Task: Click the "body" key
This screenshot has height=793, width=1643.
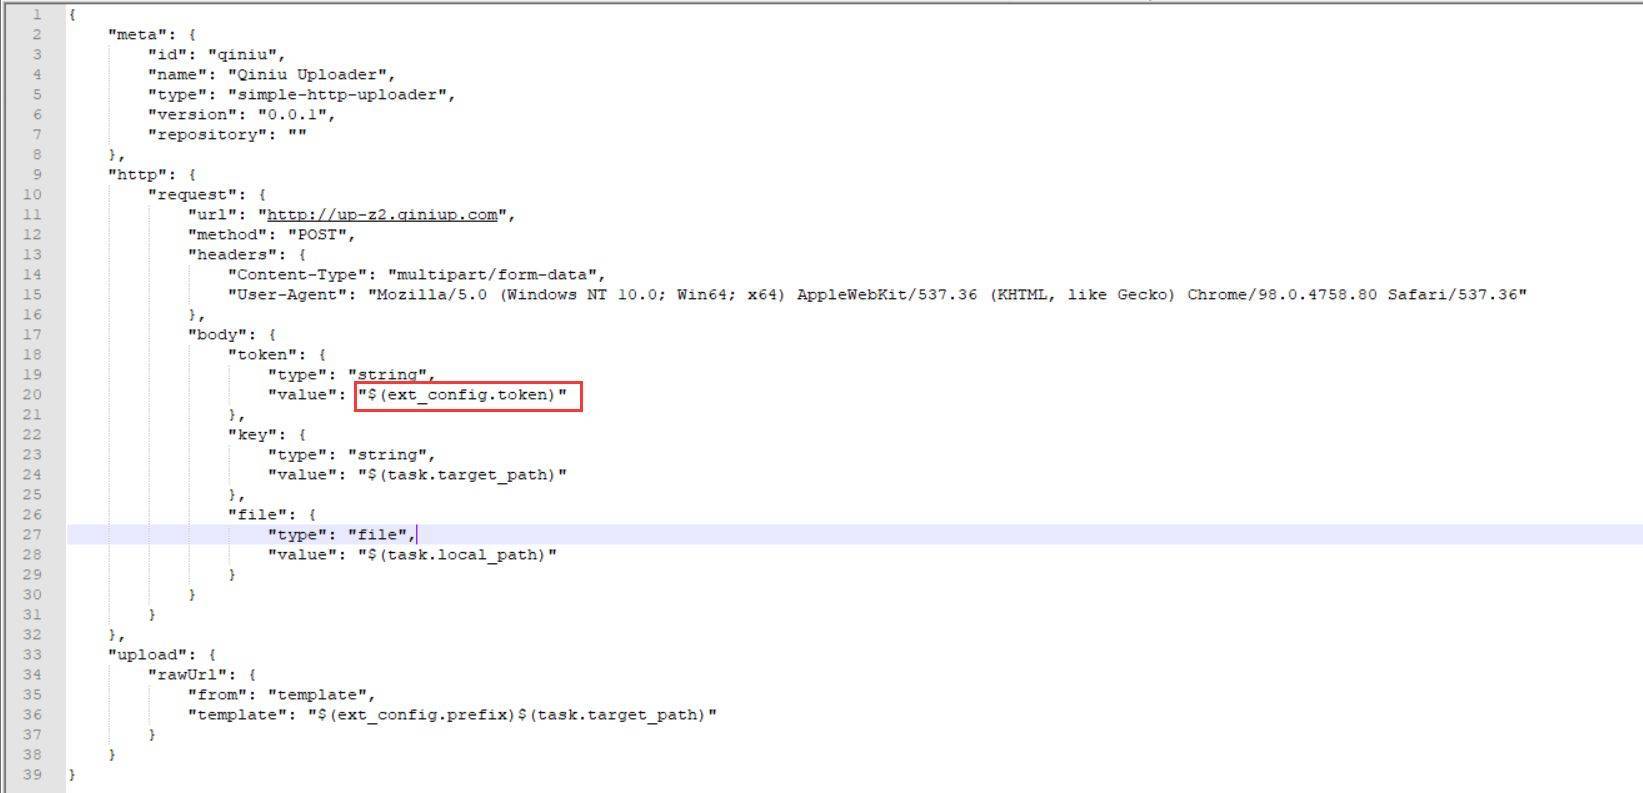Action: (x=217, y=335)
